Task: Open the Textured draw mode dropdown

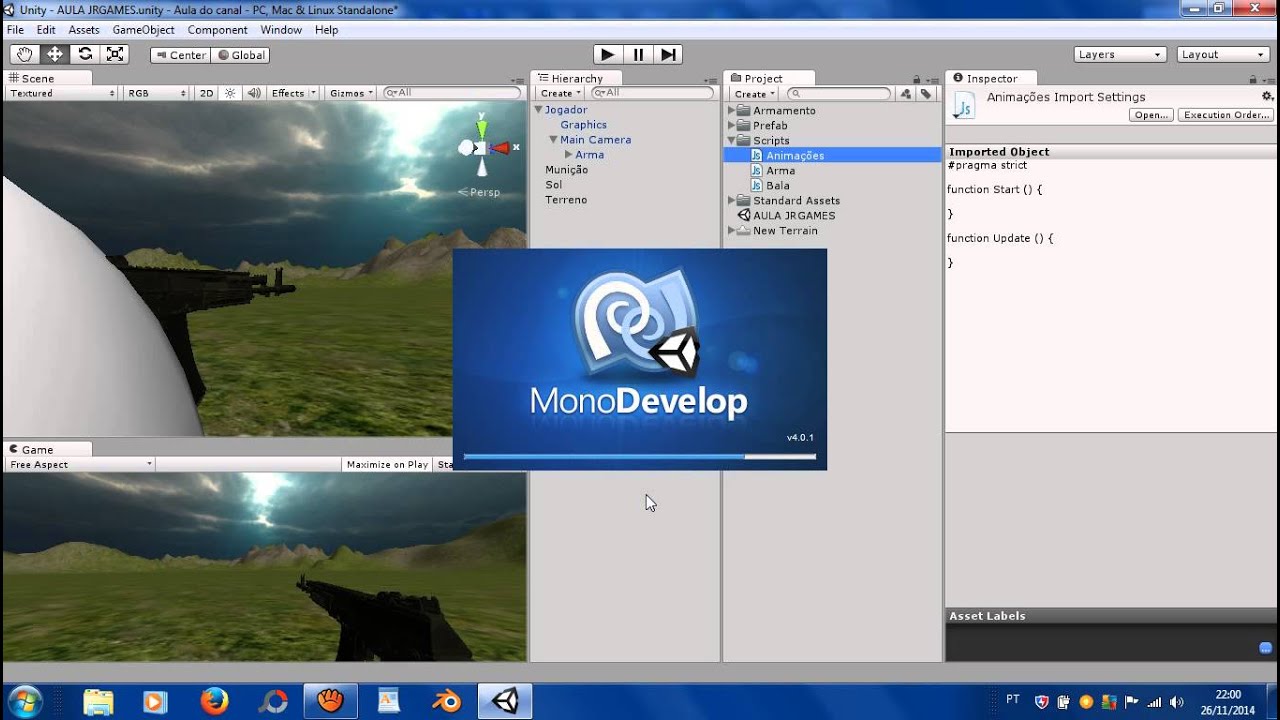Action: click(x=62, y=93)
